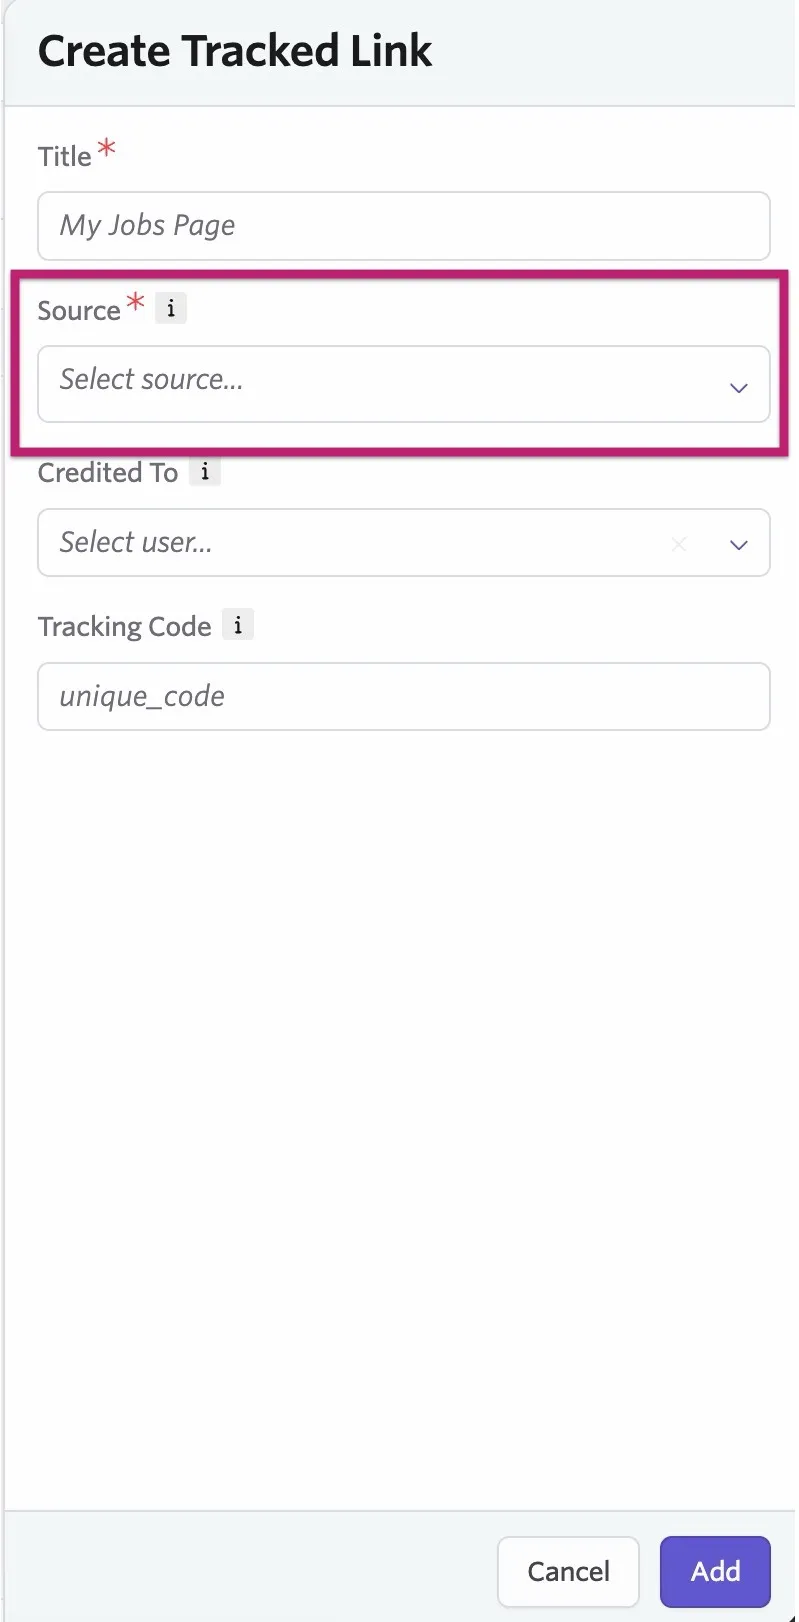Focus the Tracking Code unique_code field
The image size is (799, 1622).
coord(404,697)
